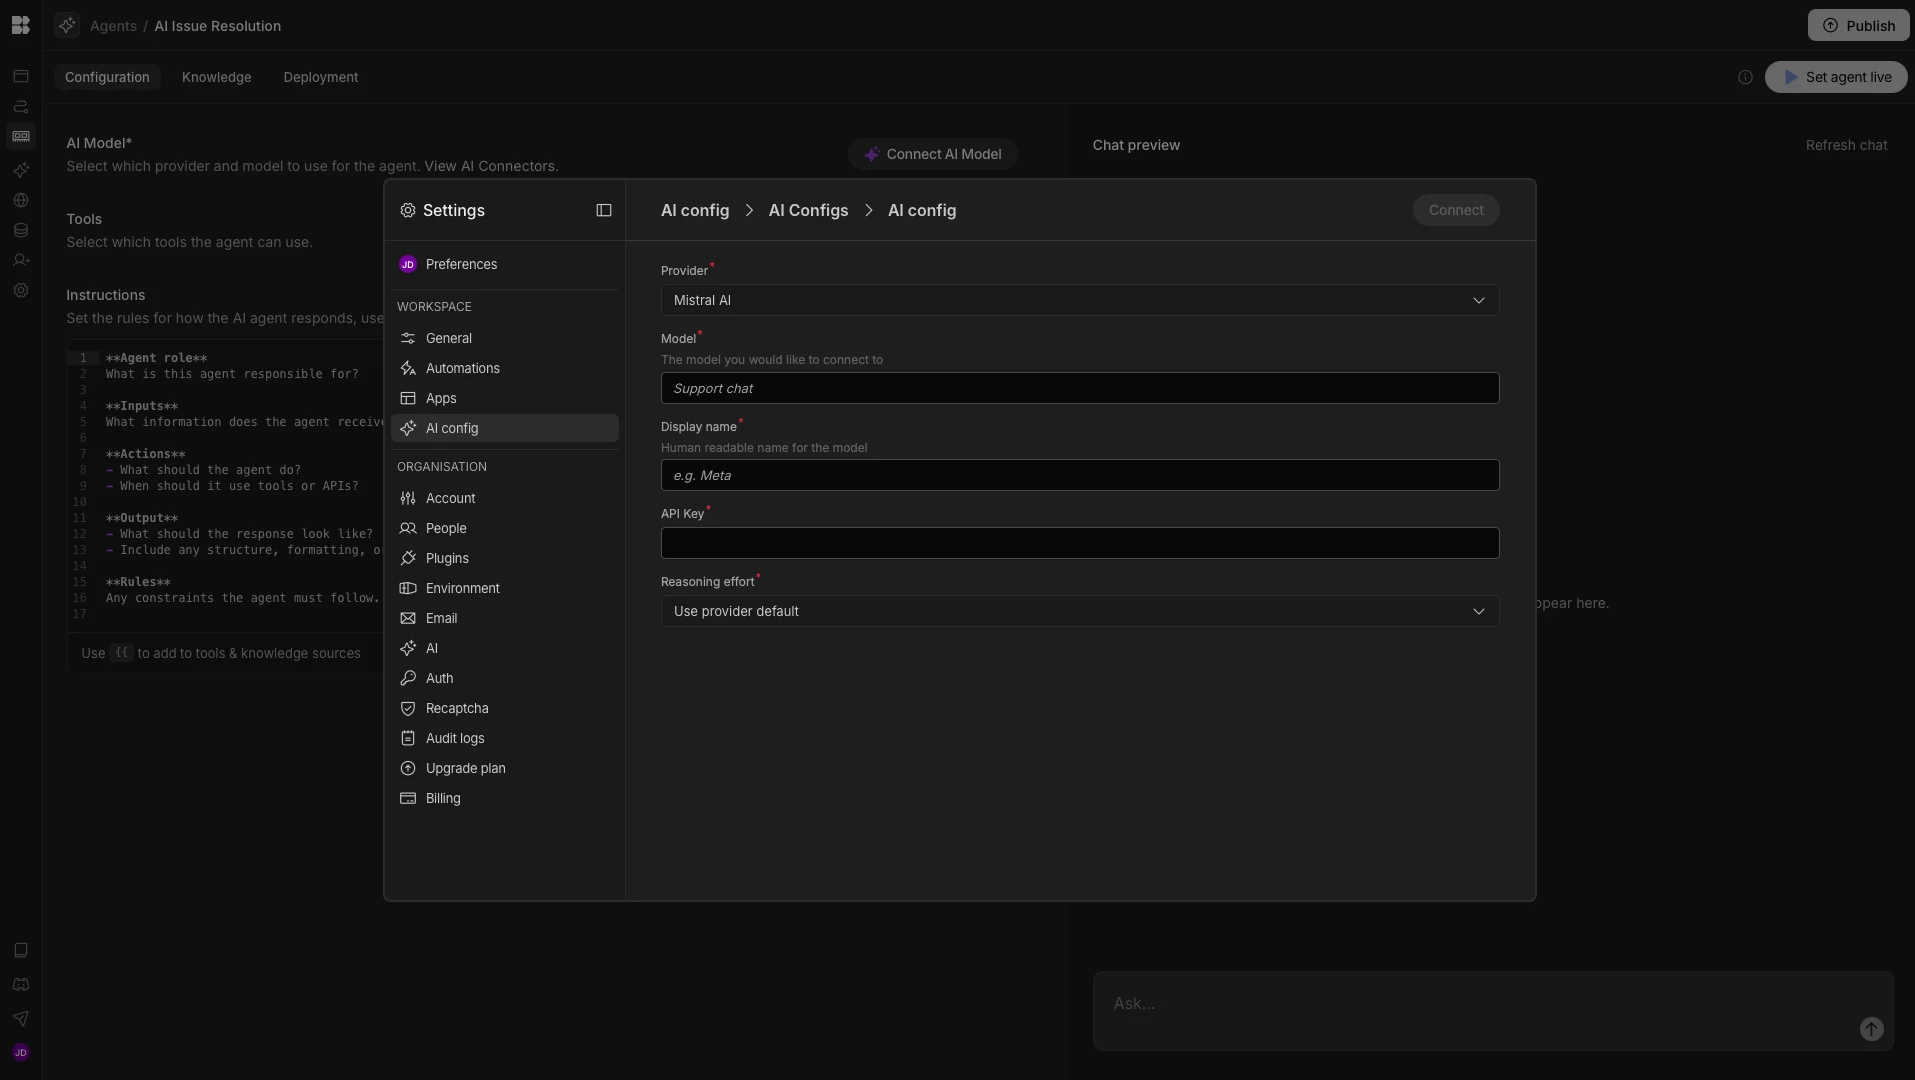Click the Environment icon
1915x1080 pixels.
(408, 588)
